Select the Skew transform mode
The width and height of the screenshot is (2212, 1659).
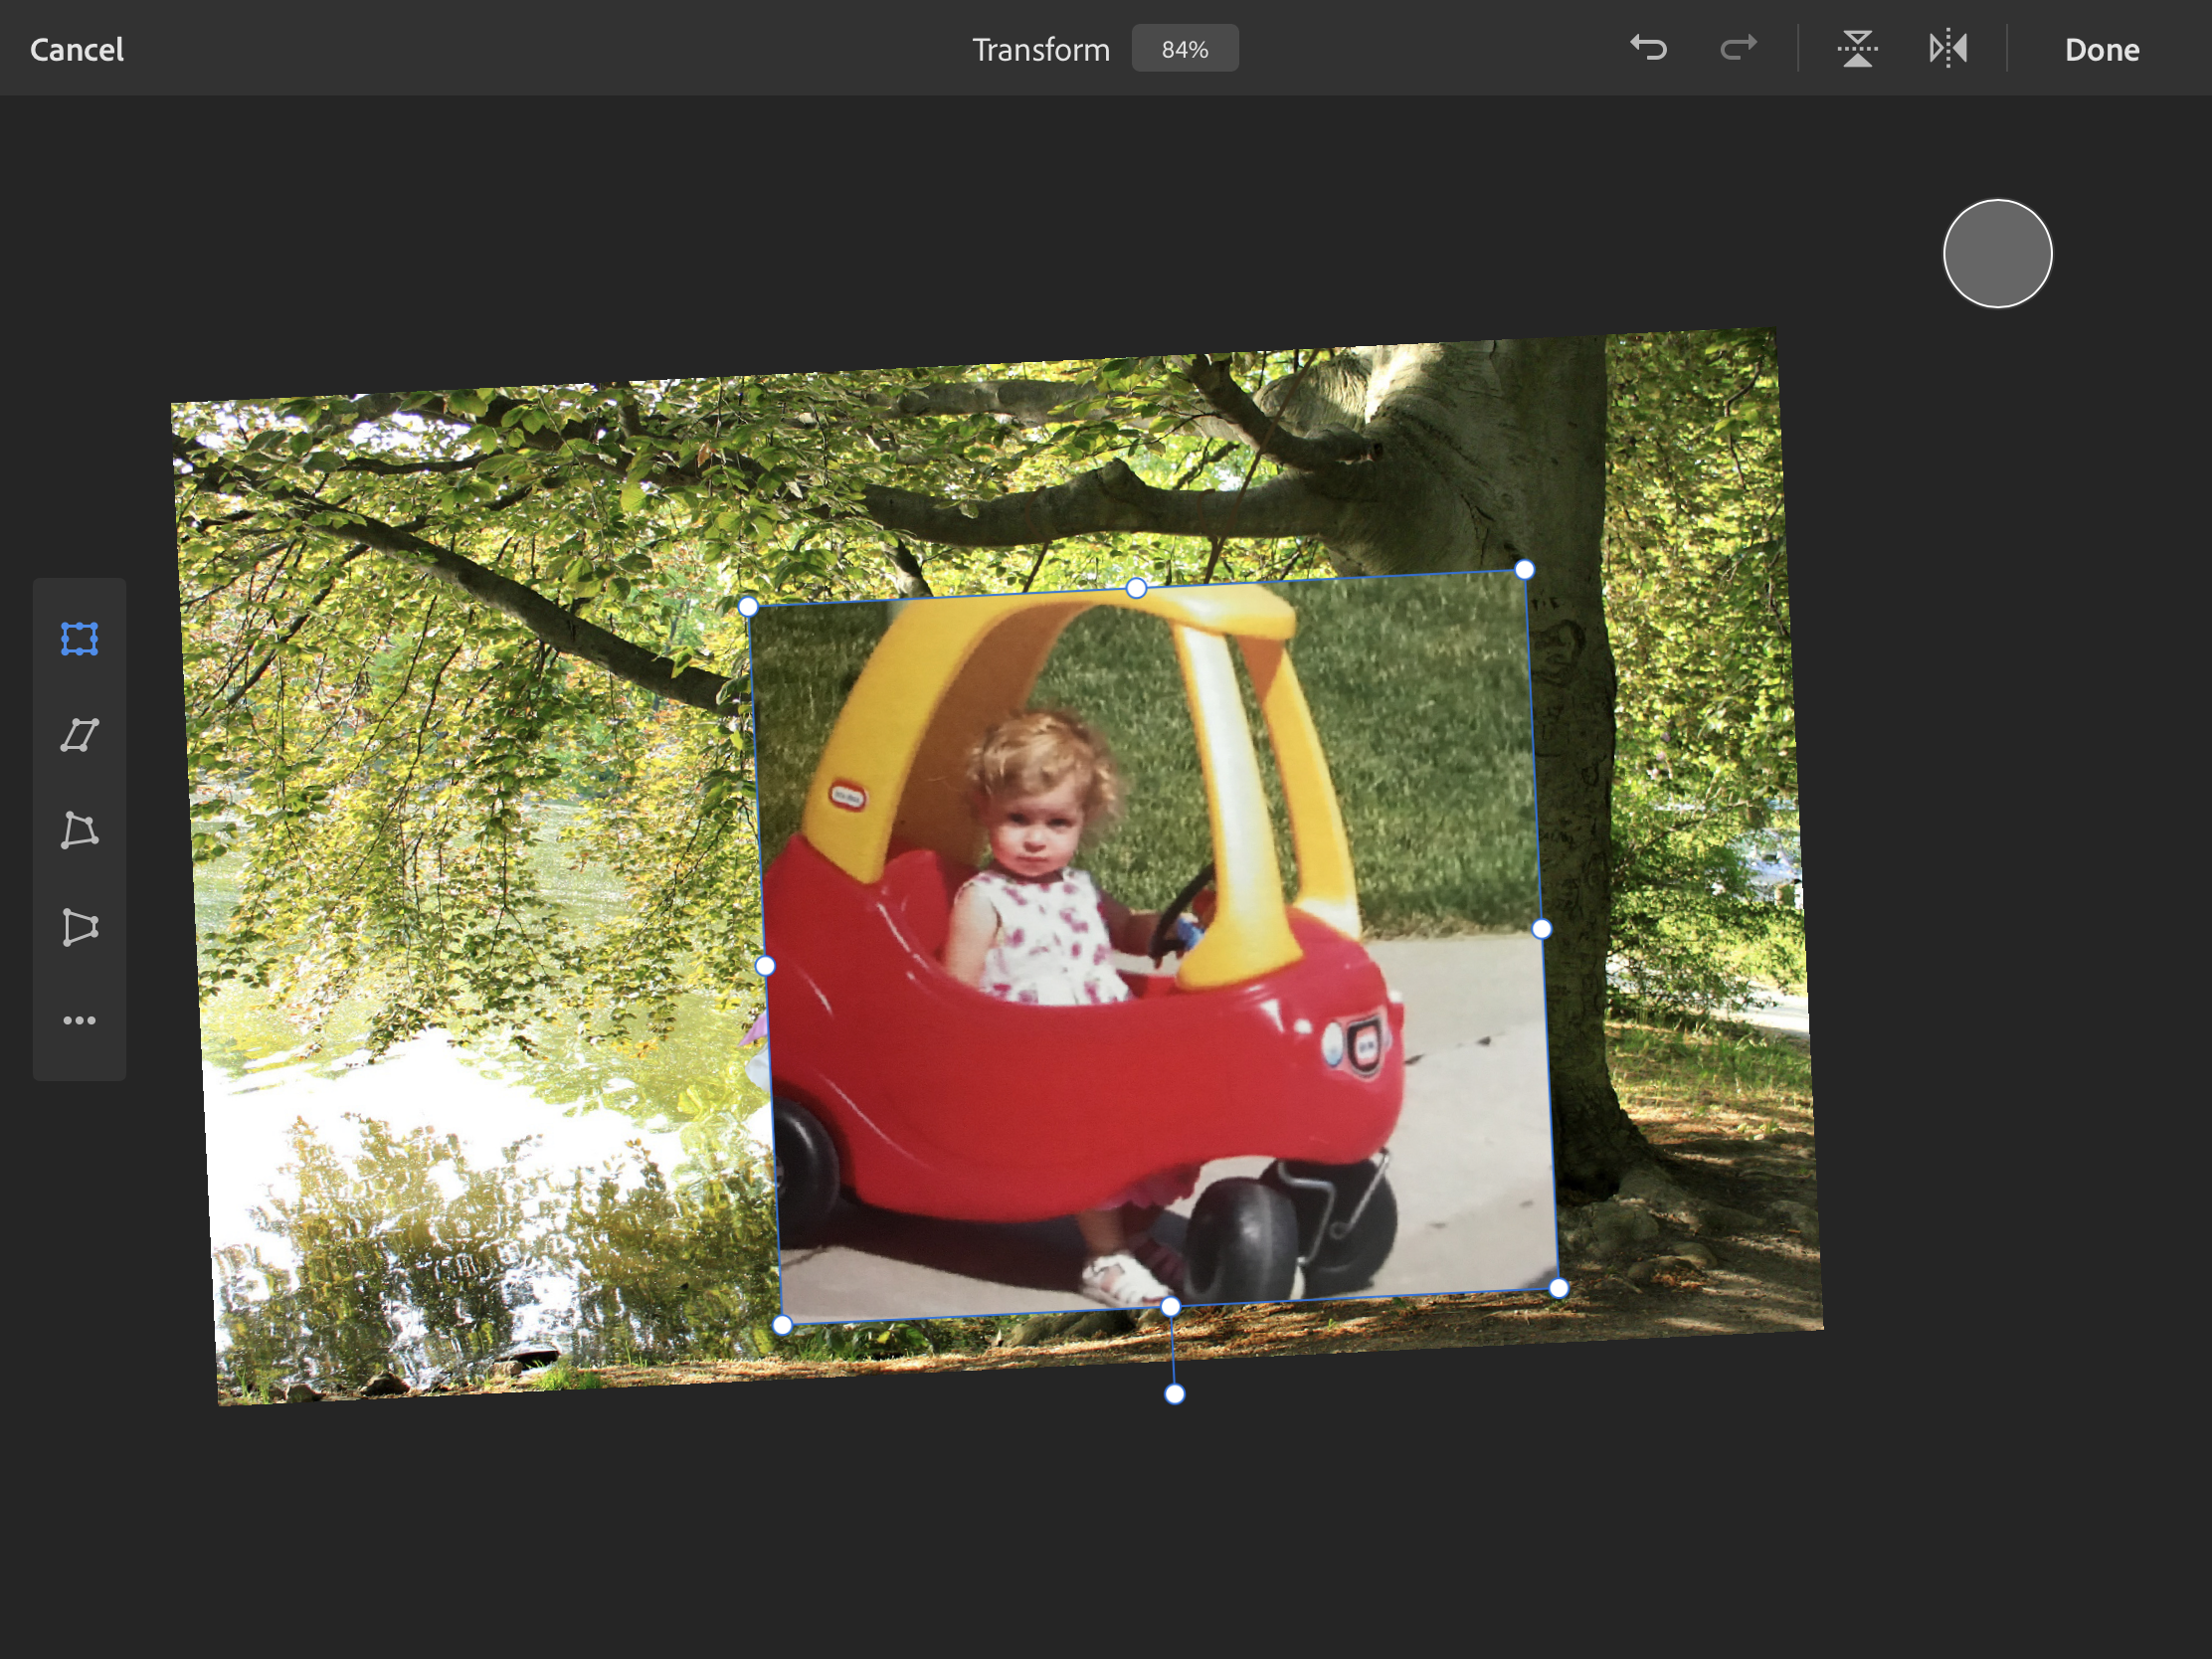[x=79, y=735]
